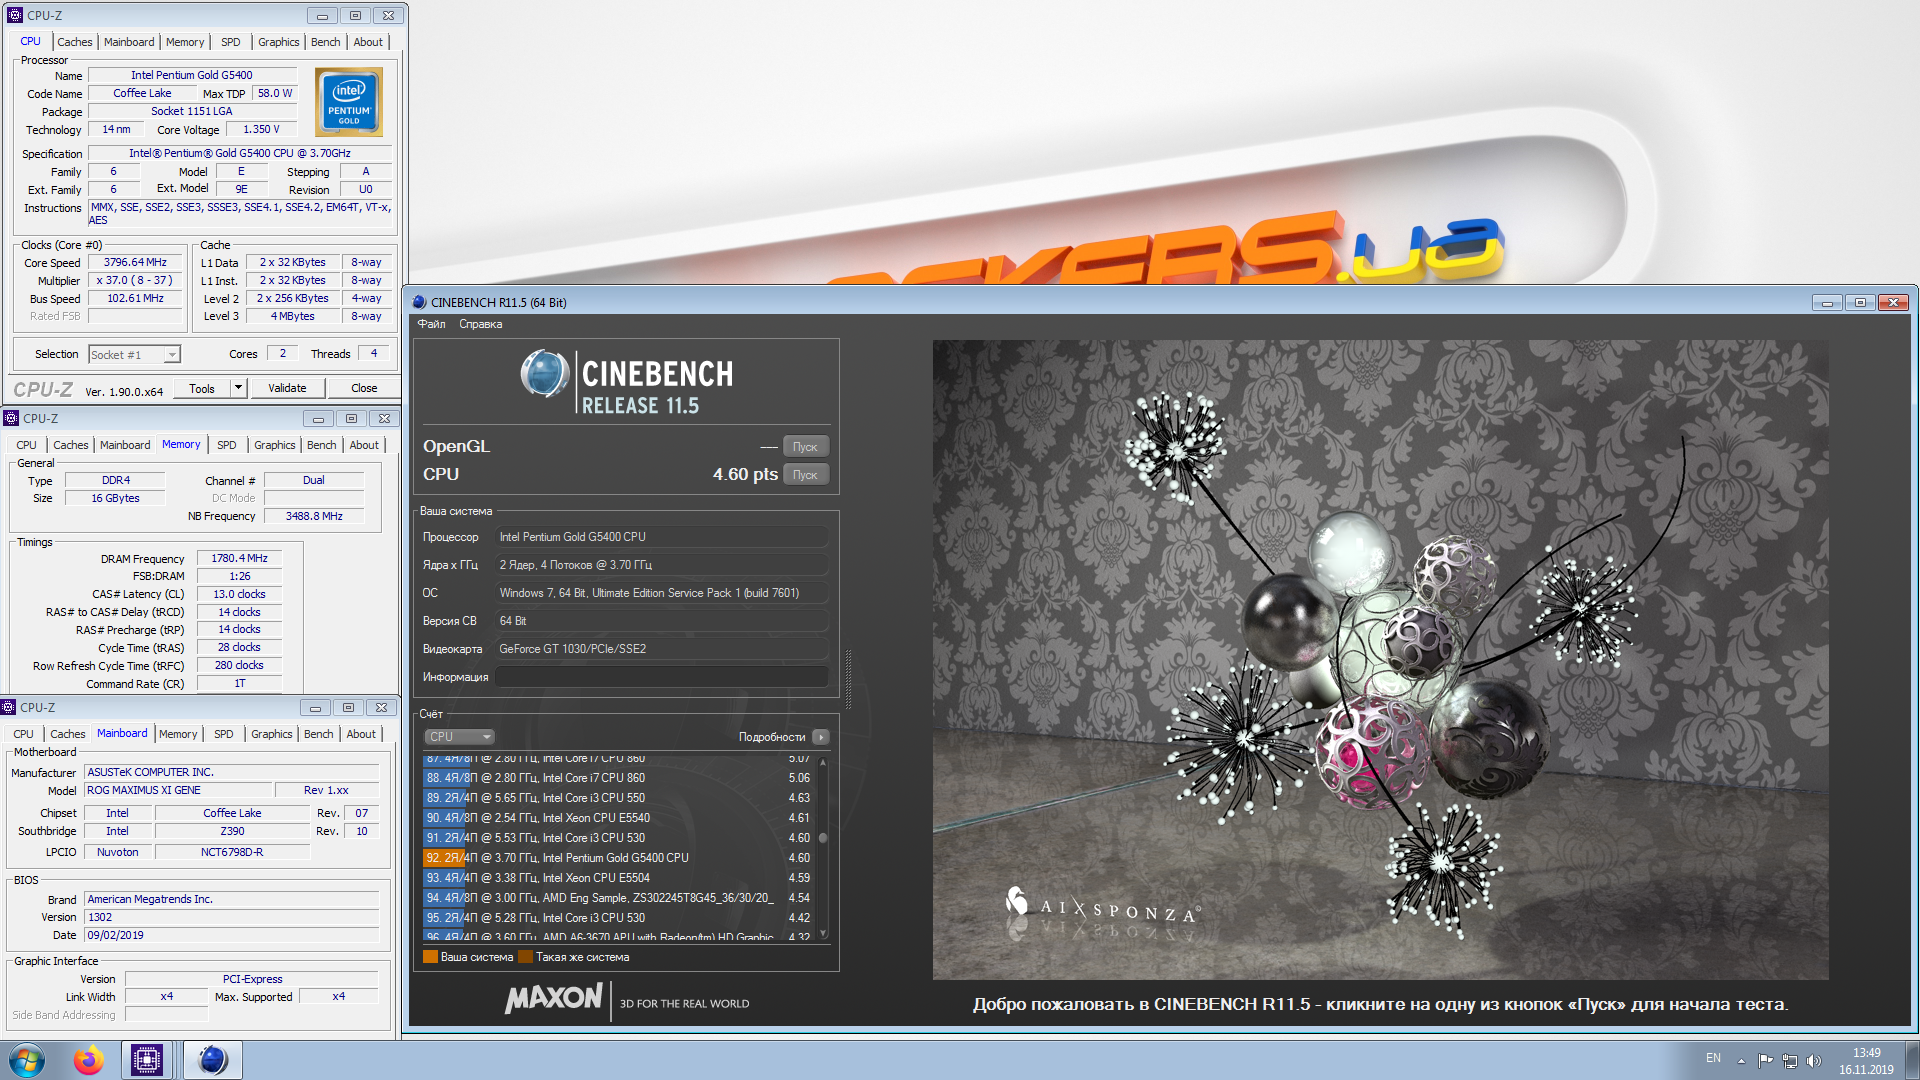Select ranking row 88 Intel Core i7 860
The width and height of the screenshot is (1920, 1080).
coord(617,778)
